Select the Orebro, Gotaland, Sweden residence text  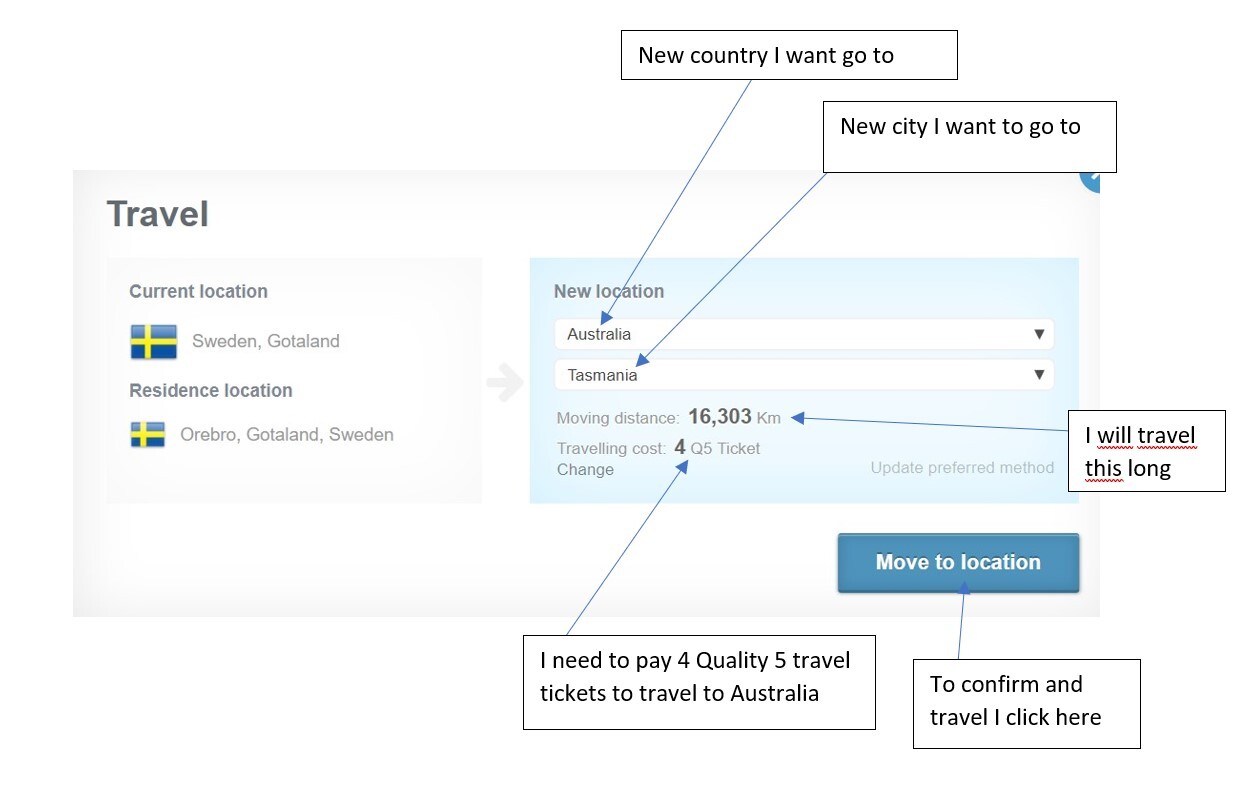[x=286, y=435]
